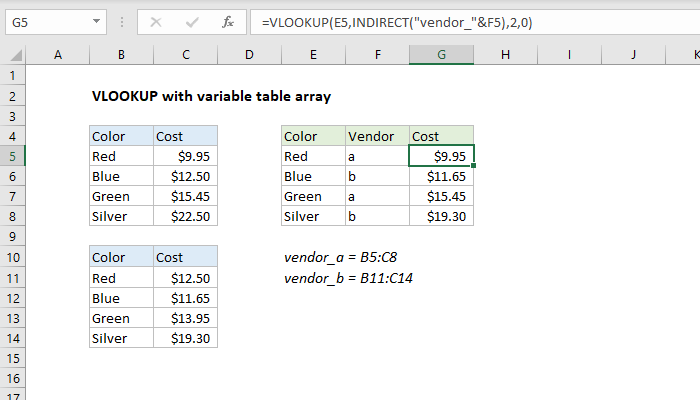Open the Insert Function fx icon
The width and height of the screenshot is (700, 400).
click(x=228, y=22)
